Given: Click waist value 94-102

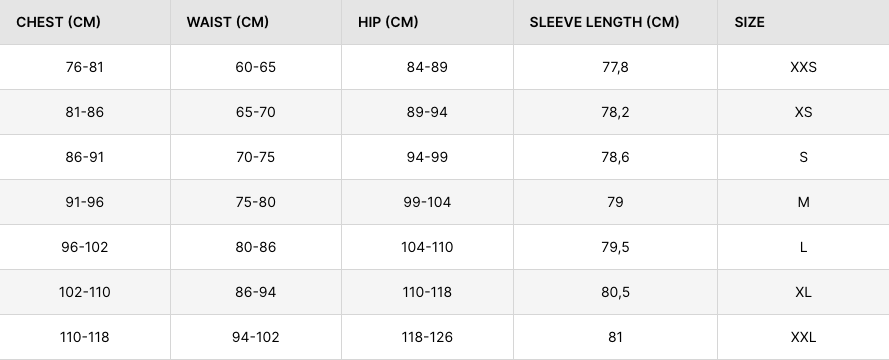Looking at the screenshot, I should [256, 337].
